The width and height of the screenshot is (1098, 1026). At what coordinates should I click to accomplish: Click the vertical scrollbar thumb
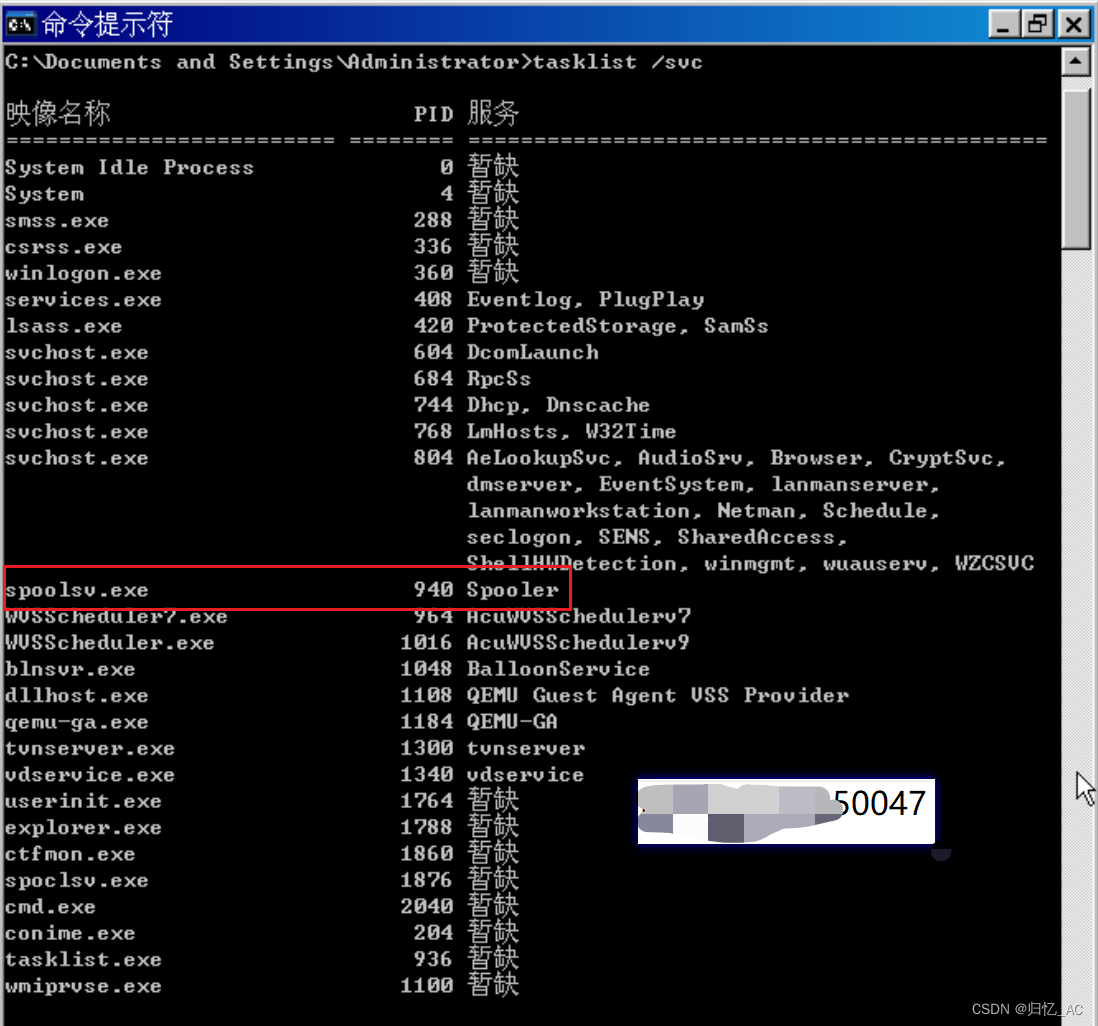click(x=1076, y=169)
